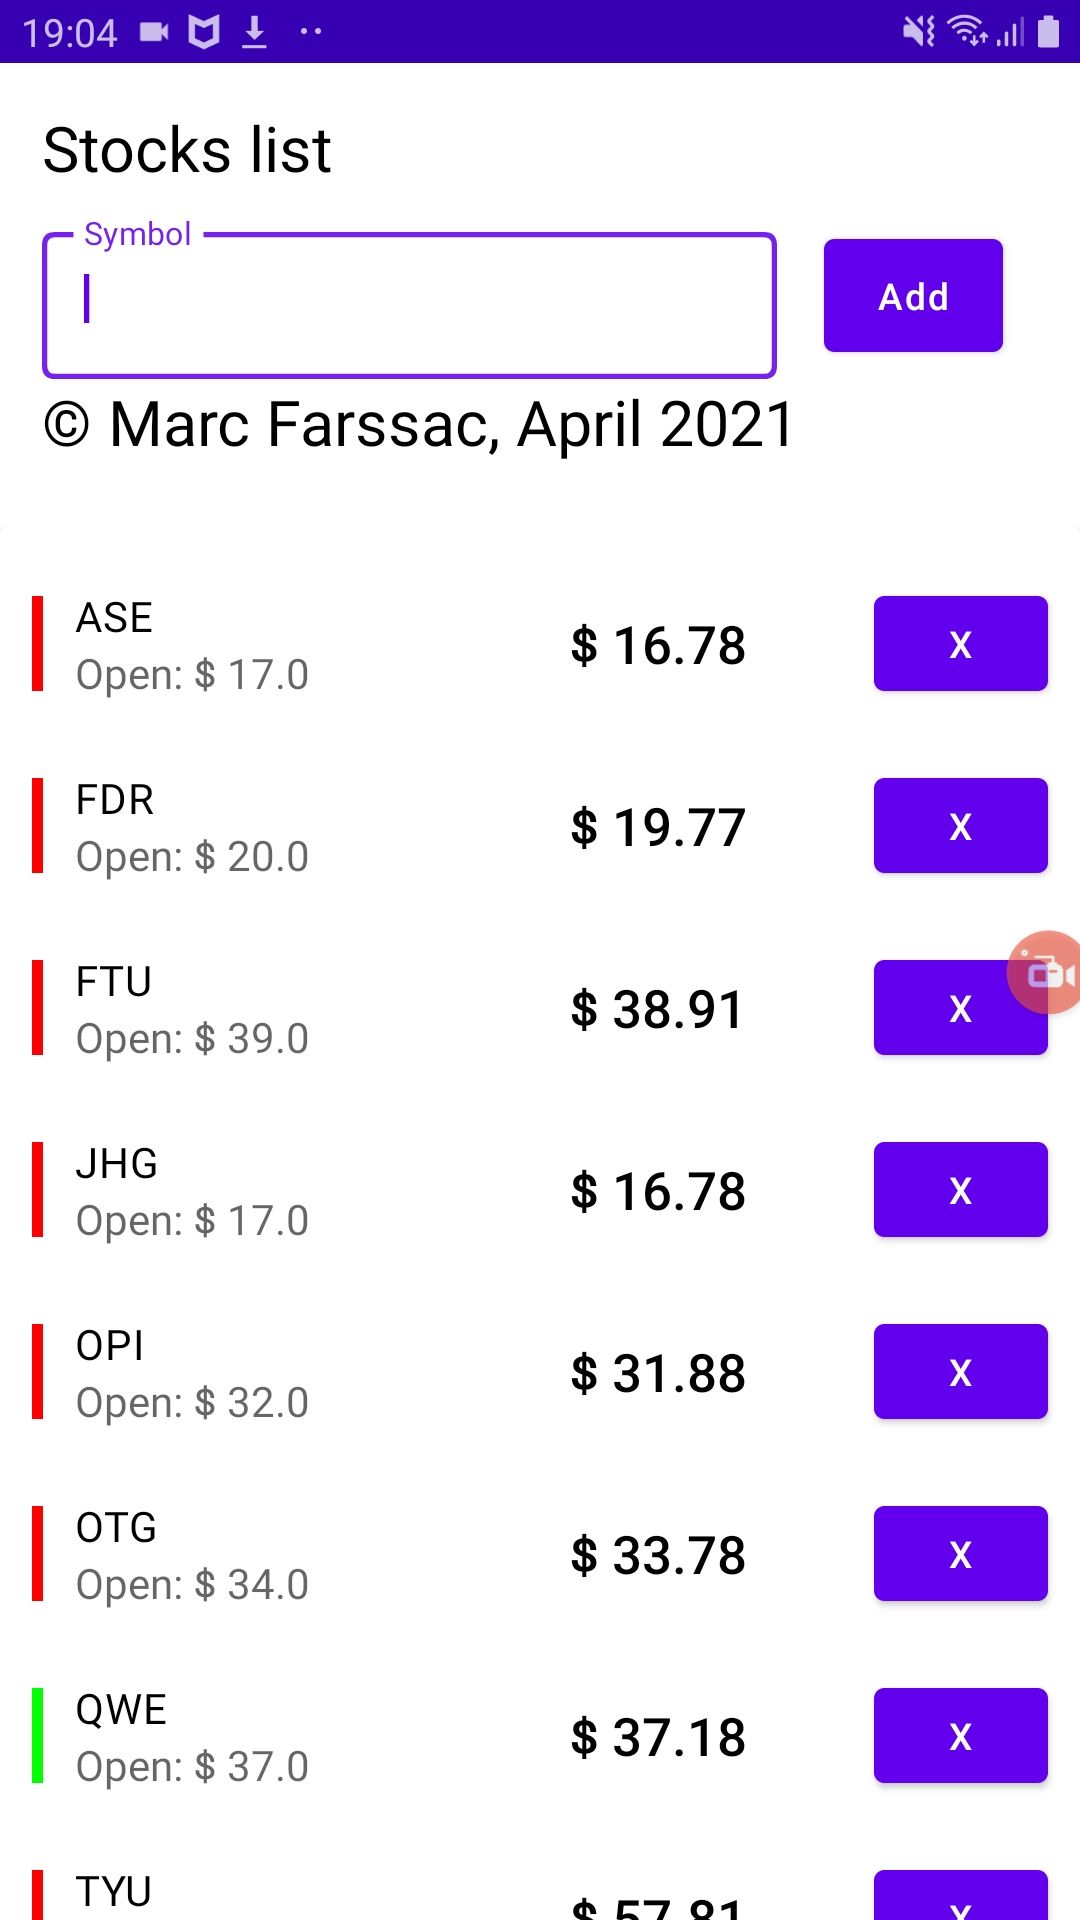1080x1920 pixels.
Task: Delete the JHG stock row
Action: point(960,1190)
